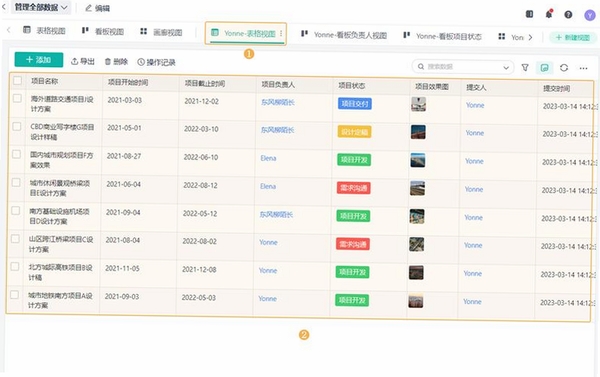Click the yellow 设计定稿 status tag
Image resolution: width=600 pixels, height=377 pixels.
354,132
